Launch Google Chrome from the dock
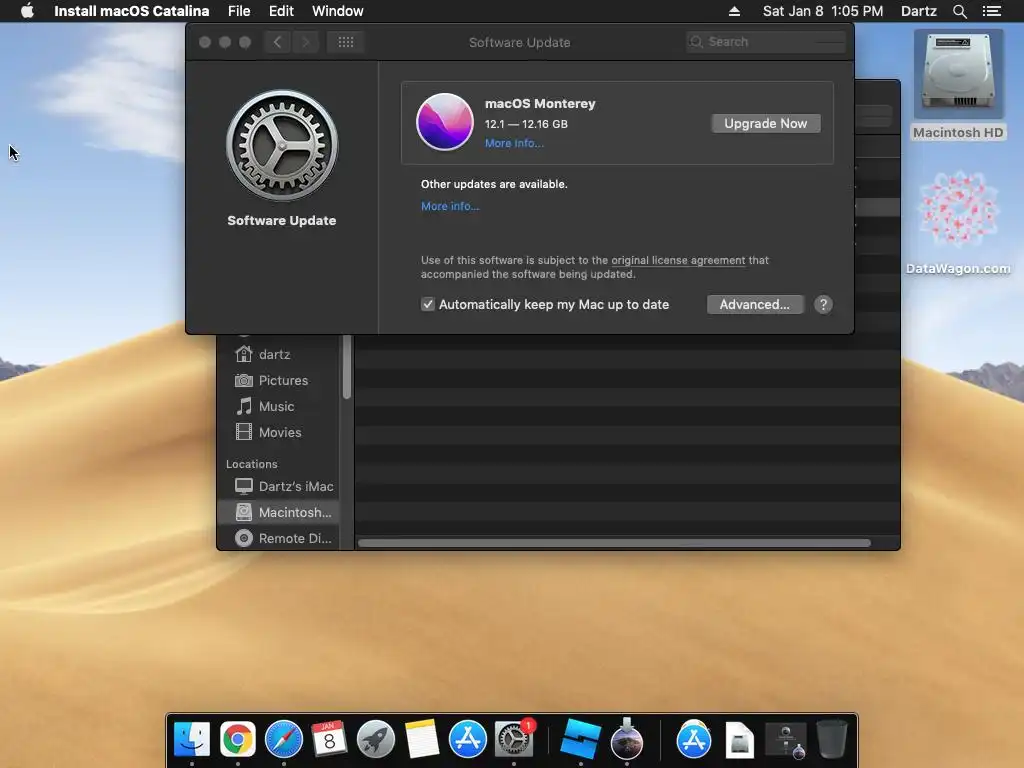This screenshot has width=1024, height=768. coord(238,739)
